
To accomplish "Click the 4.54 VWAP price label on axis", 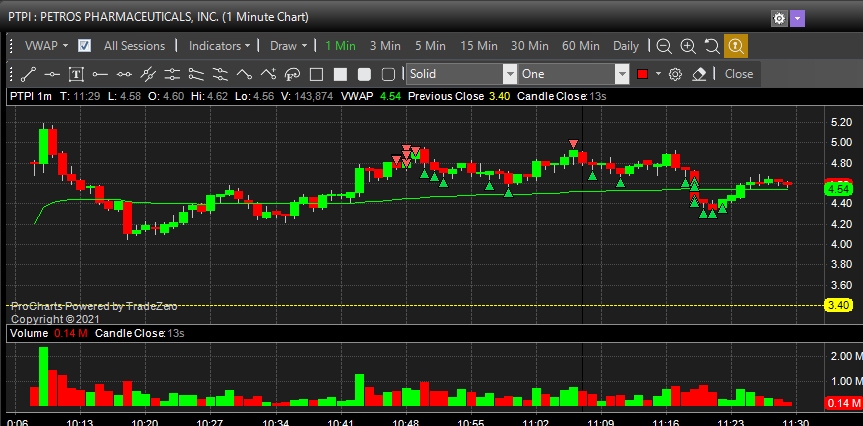I will pos(838,189).
